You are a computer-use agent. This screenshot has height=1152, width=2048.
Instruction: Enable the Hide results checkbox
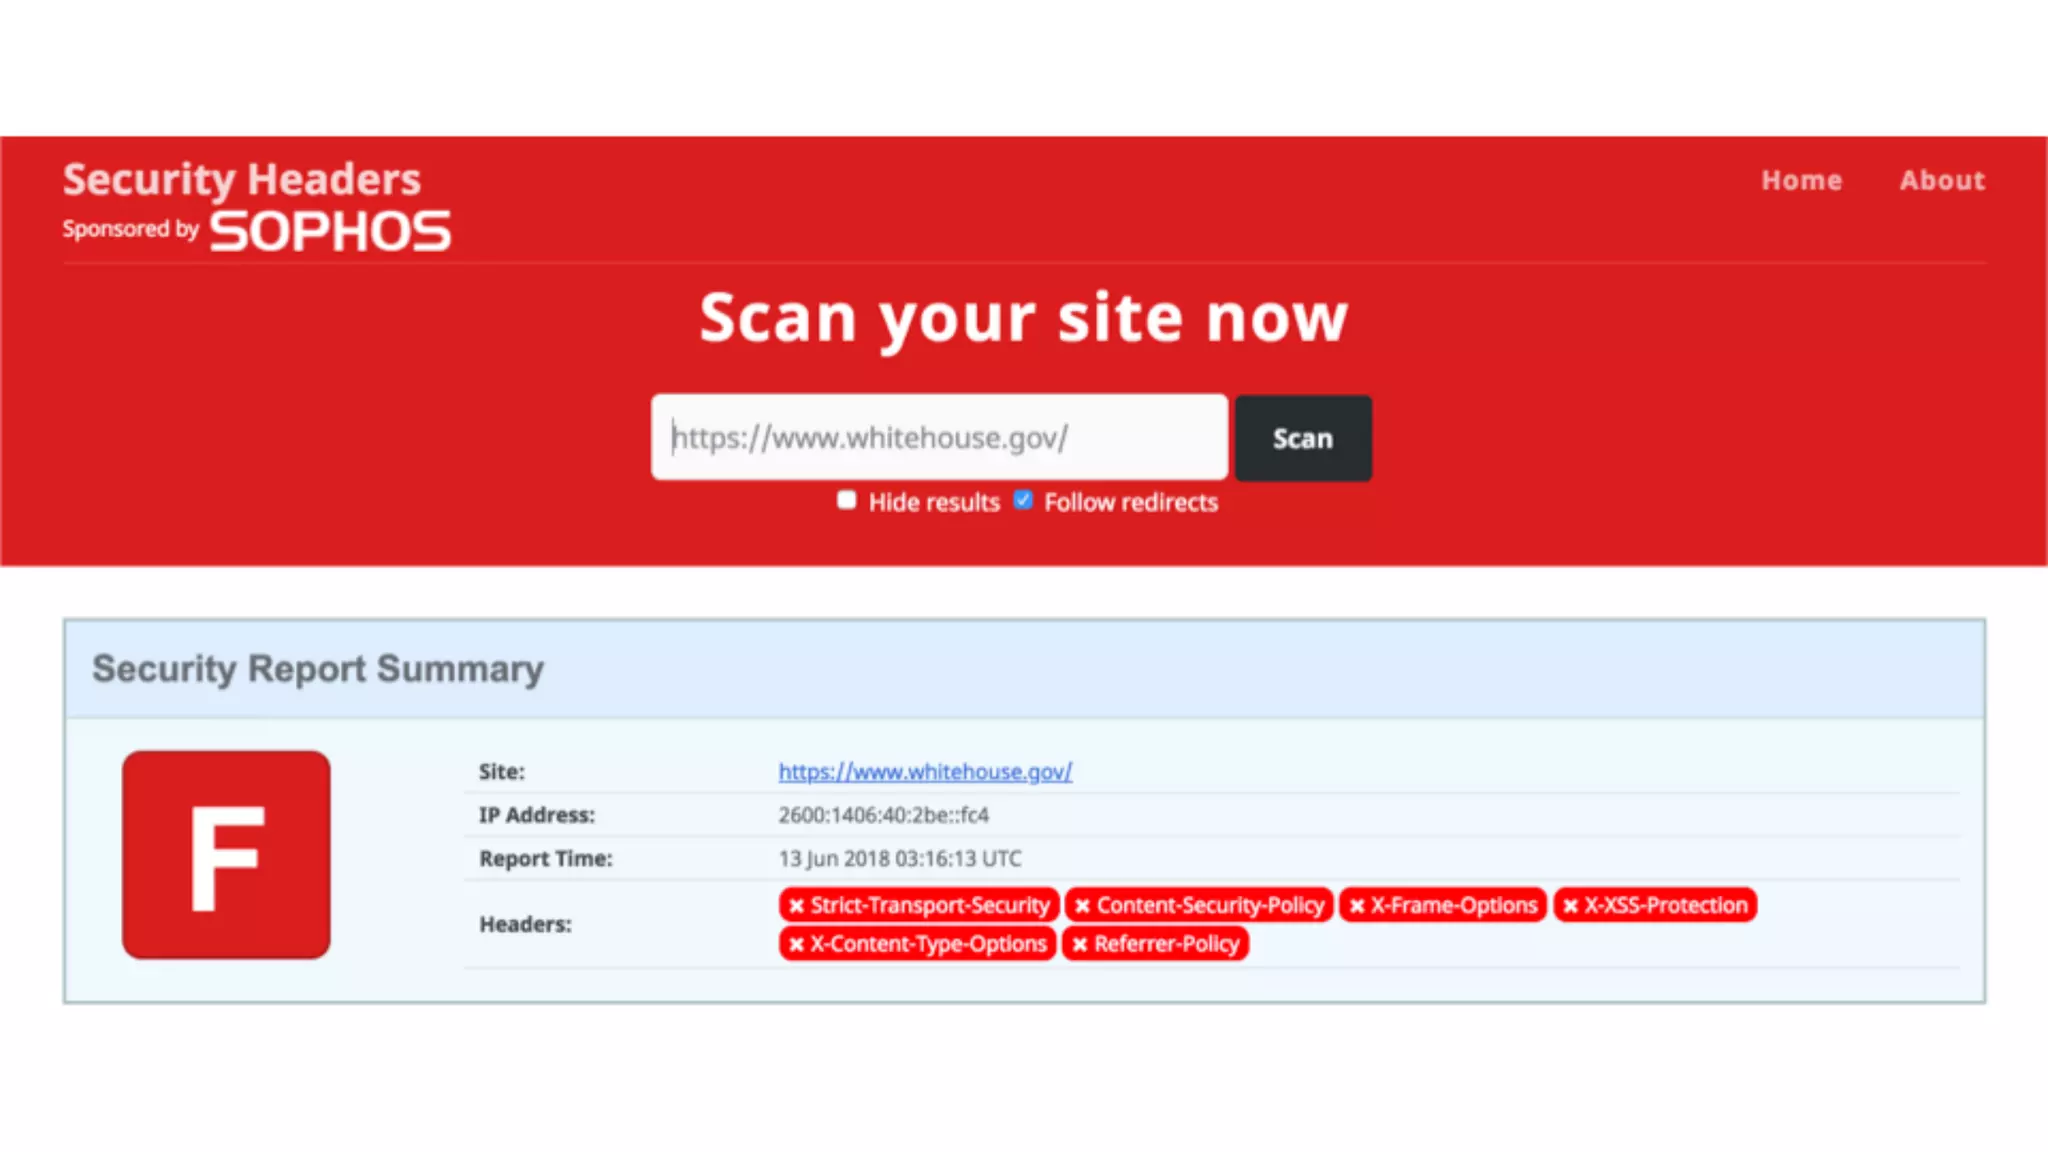(x=847, y=500)
